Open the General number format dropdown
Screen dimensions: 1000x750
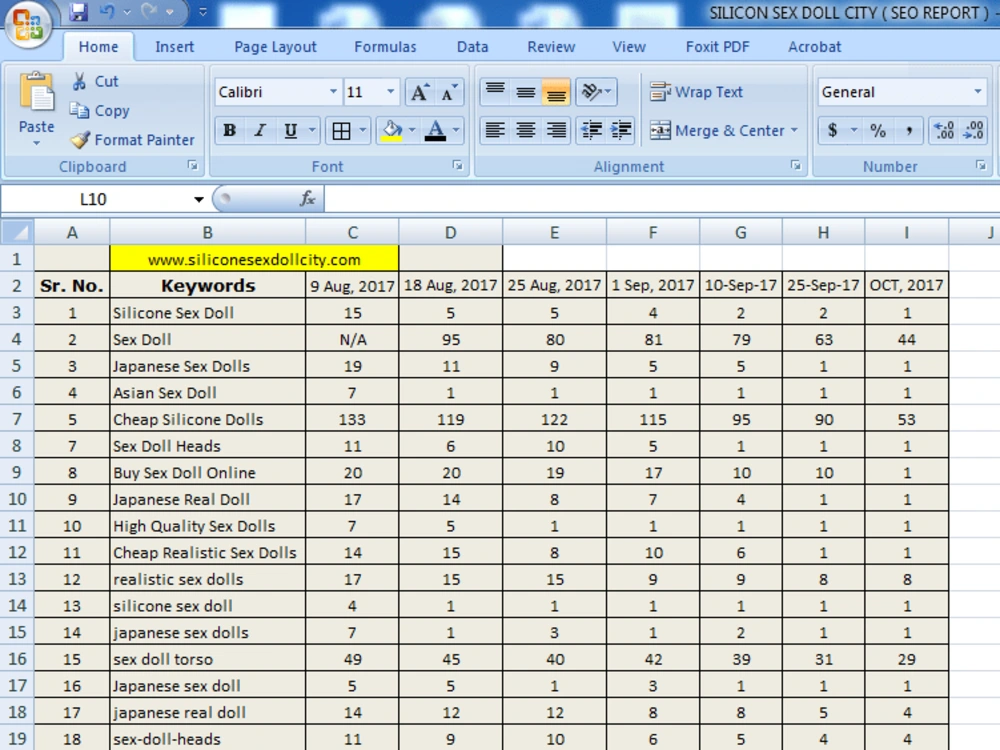[978, 92]
